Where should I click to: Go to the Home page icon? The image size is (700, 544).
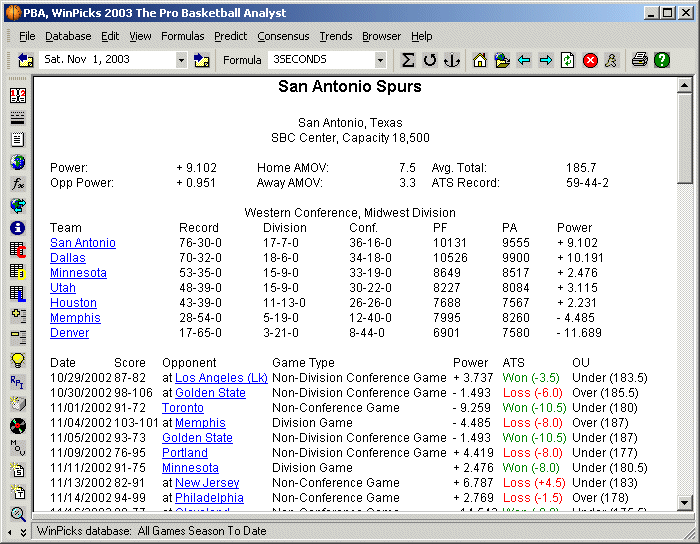(x=480, y=60)
